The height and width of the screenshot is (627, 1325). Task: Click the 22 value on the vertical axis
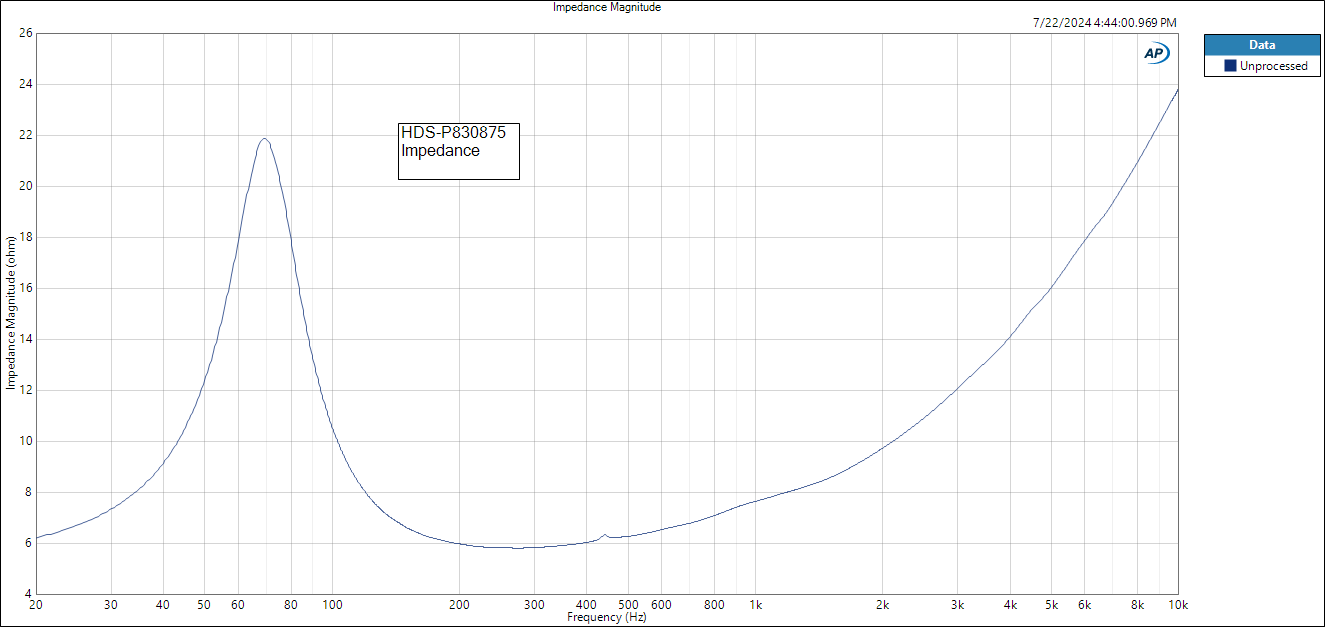(26, 135)
